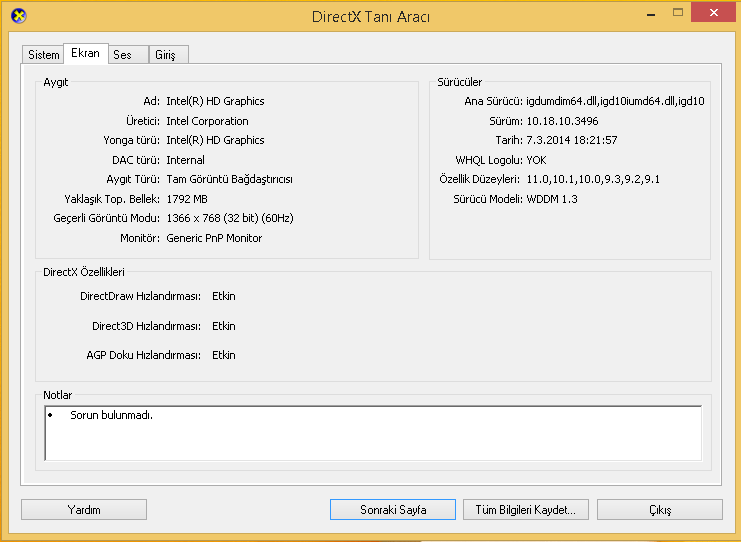Viewport: 741px width, 542px height.
Task: Close the DirectX Tanı Aracı window
Action: (x=714, y=13)
